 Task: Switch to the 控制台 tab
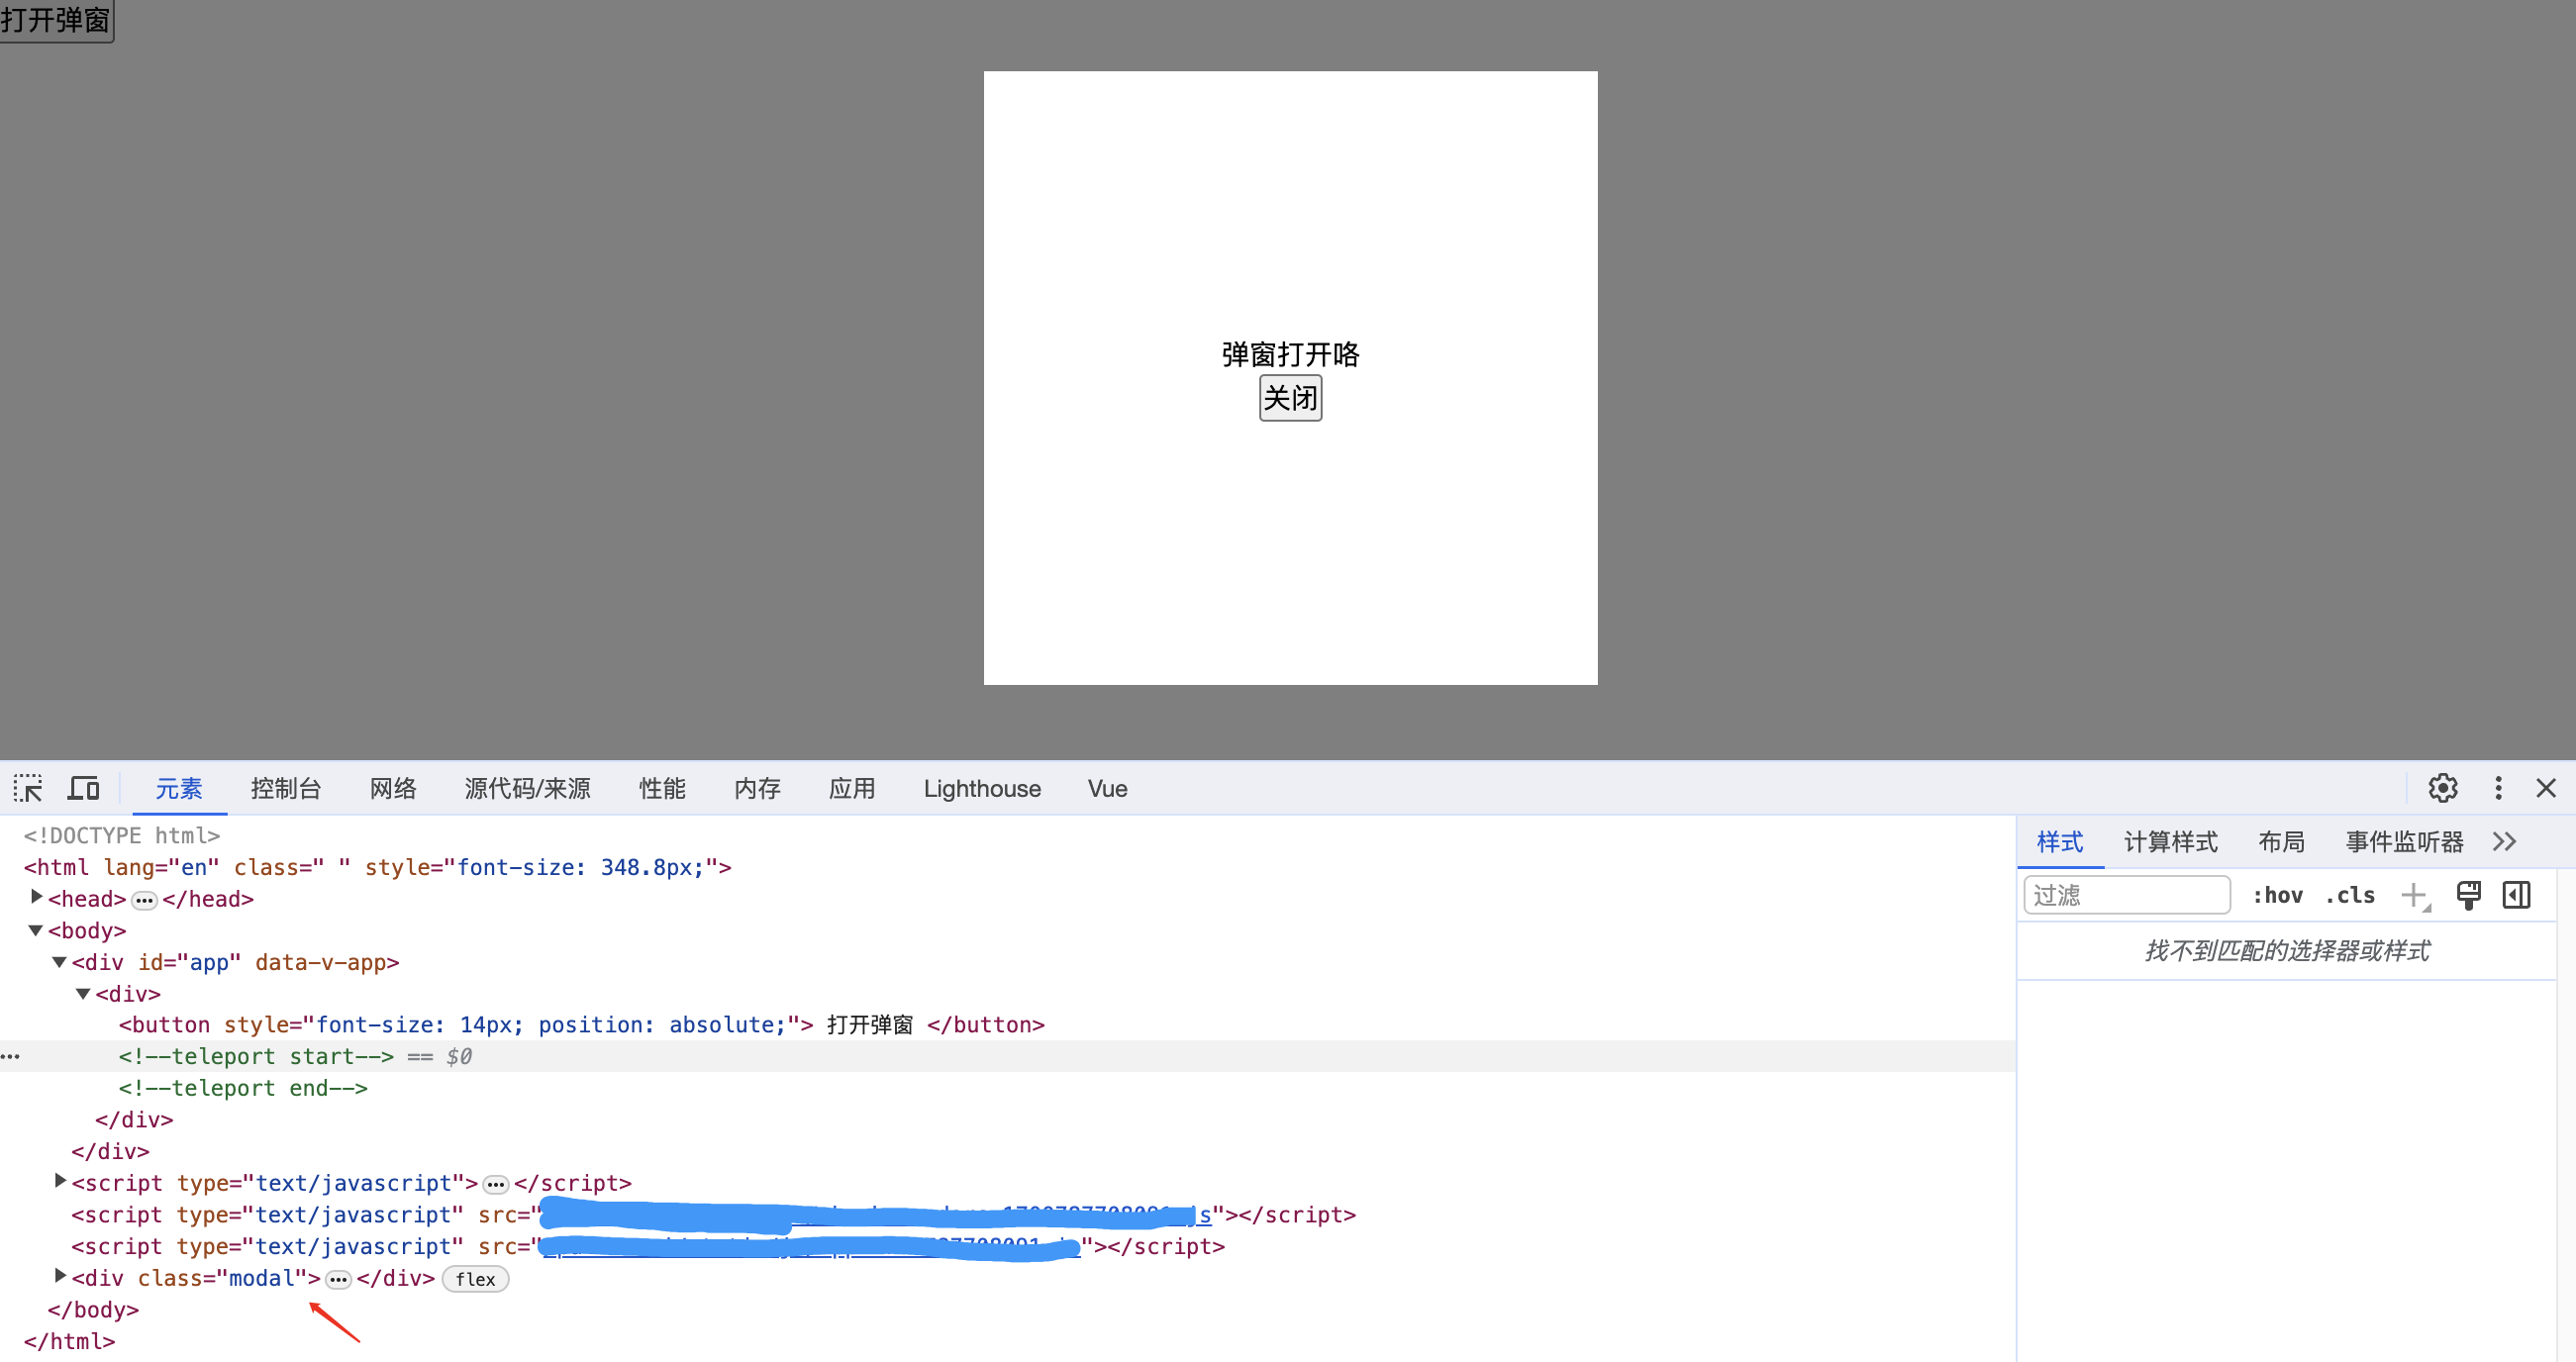click(x=285, y=789)
